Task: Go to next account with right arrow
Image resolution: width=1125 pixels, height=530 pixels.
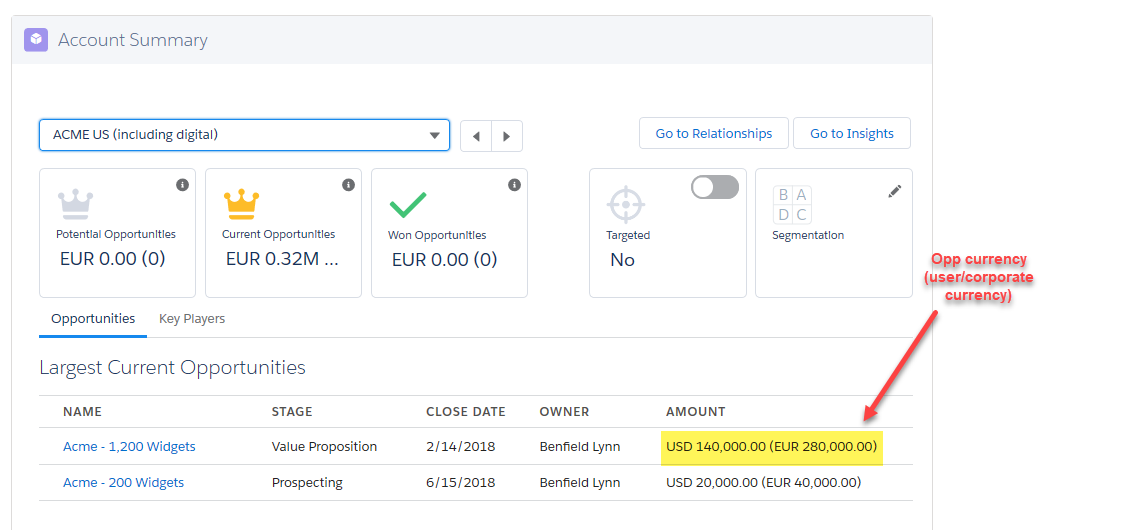Action: tap(507, 136)
